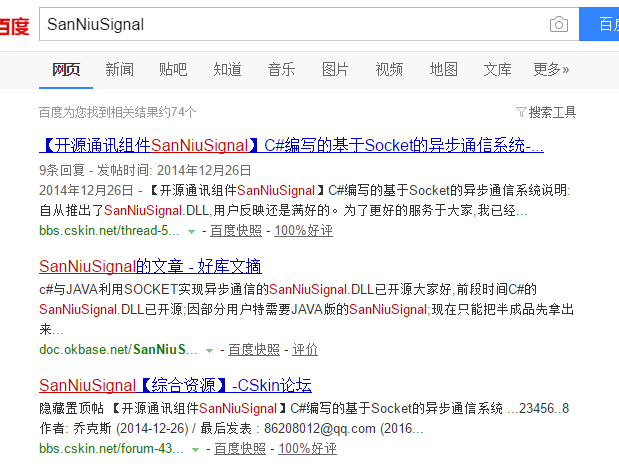Screen dimensions: 619x471
Task: Click the 评价 link for okbase result
Action: click(x=305, y=350)
